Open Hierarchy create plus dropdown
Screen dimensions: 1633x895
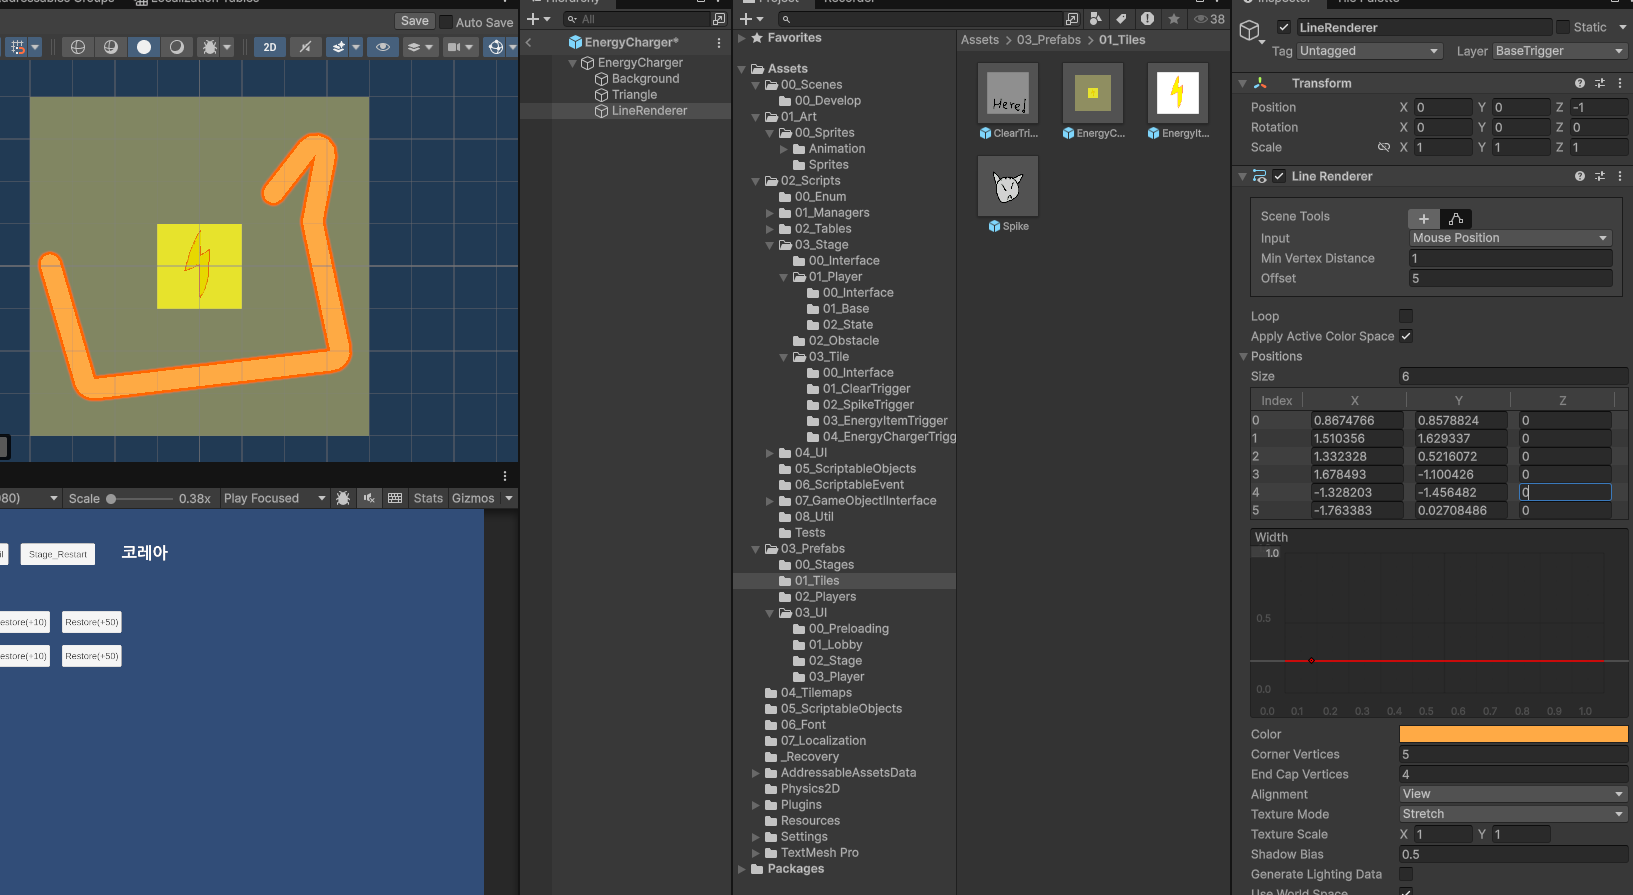click(538, 19)
